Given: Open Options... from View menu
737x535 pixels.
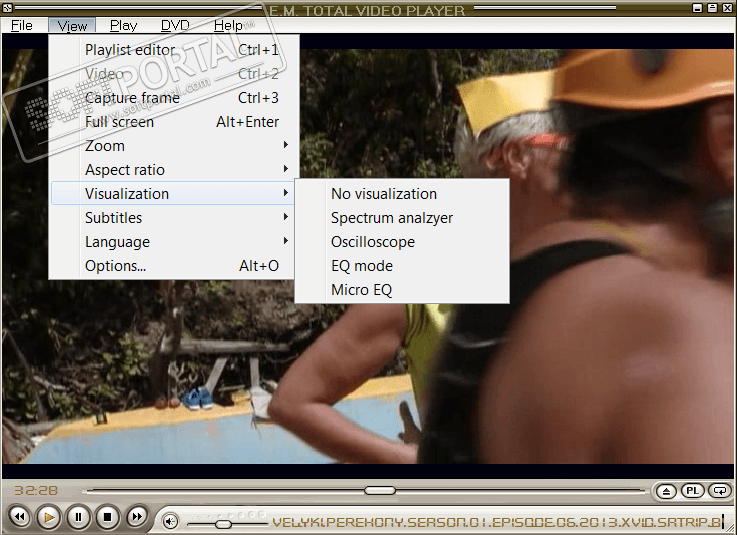Looking at the screenshot, I should (173, 266).
